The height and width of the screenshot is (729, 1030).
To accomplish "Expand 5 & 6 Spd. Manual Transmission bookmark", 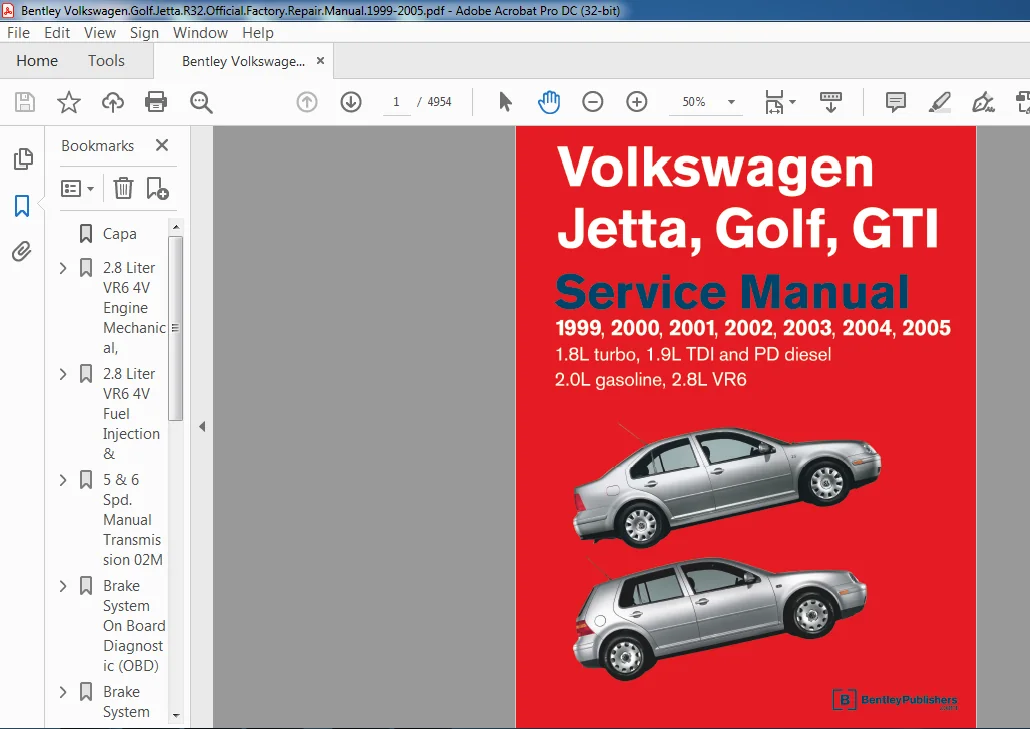I will [x=63, y=480].
